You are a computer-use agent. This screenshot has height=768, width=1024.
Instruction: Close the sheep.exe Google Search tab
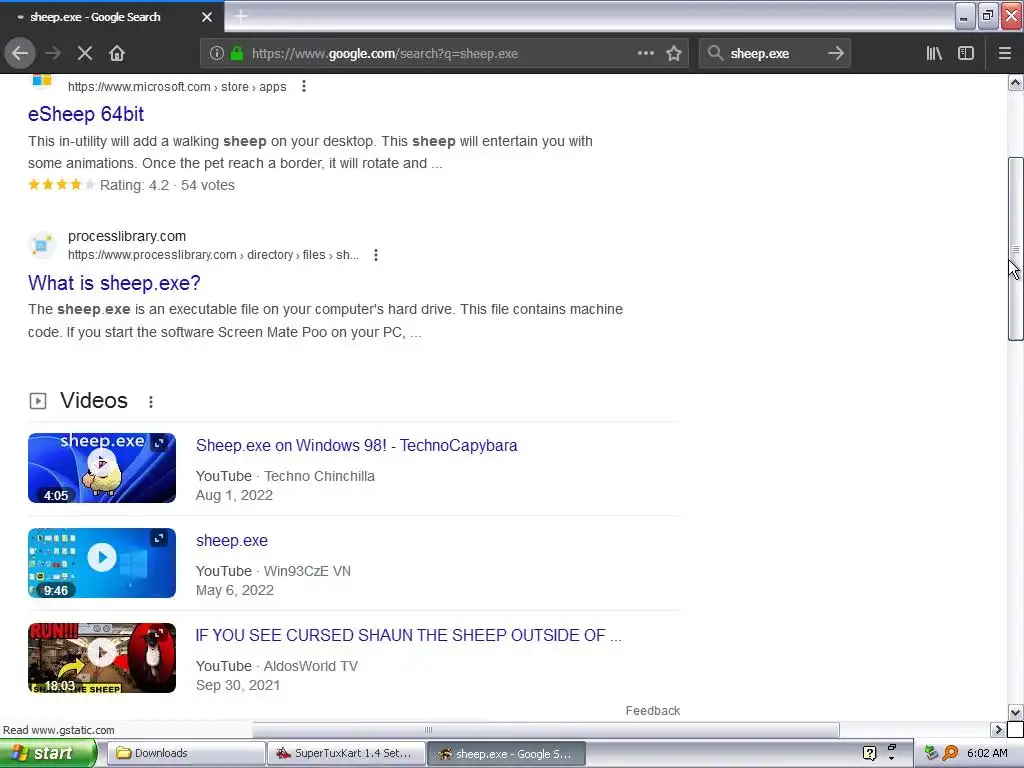pos(207,17)
